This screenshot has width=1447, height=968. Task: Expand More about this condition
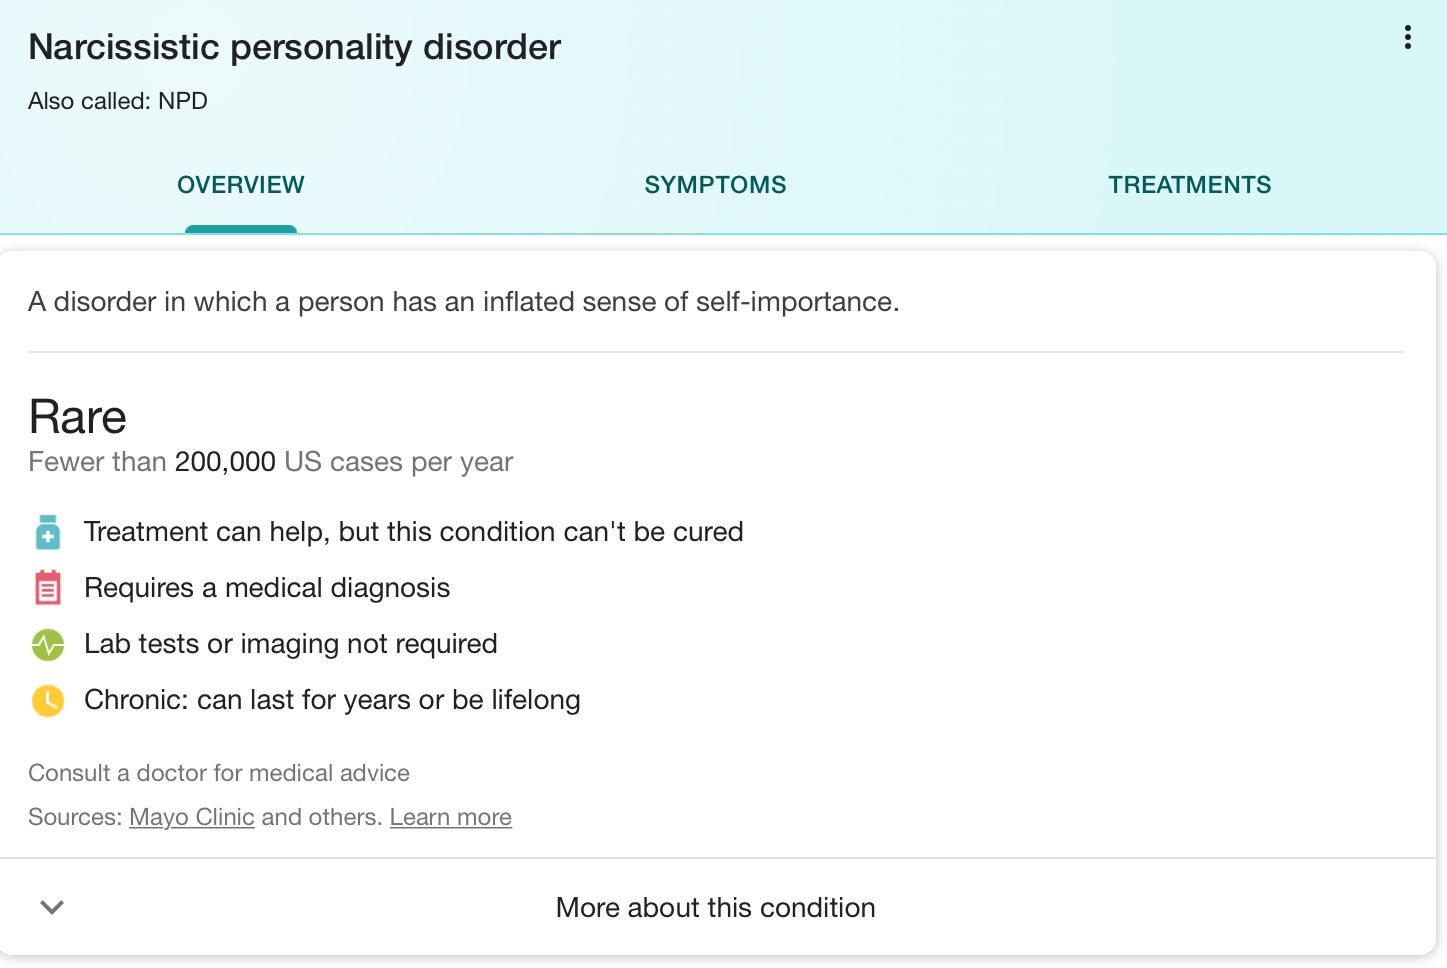(x=715, y=907)
